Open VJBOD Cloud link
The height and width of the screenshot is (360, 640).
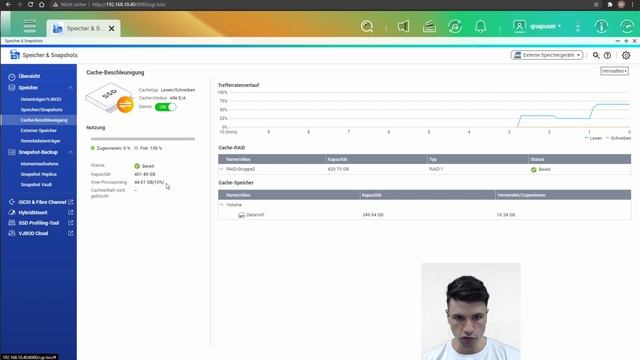(x=33, y=233)
